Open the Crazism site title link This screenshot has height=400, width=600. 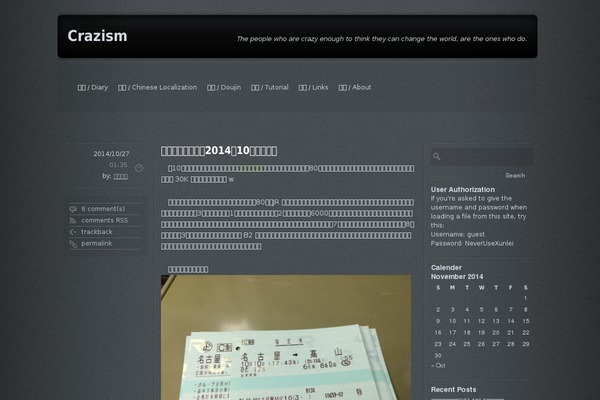pyautogui.click(x=97, y=36)
